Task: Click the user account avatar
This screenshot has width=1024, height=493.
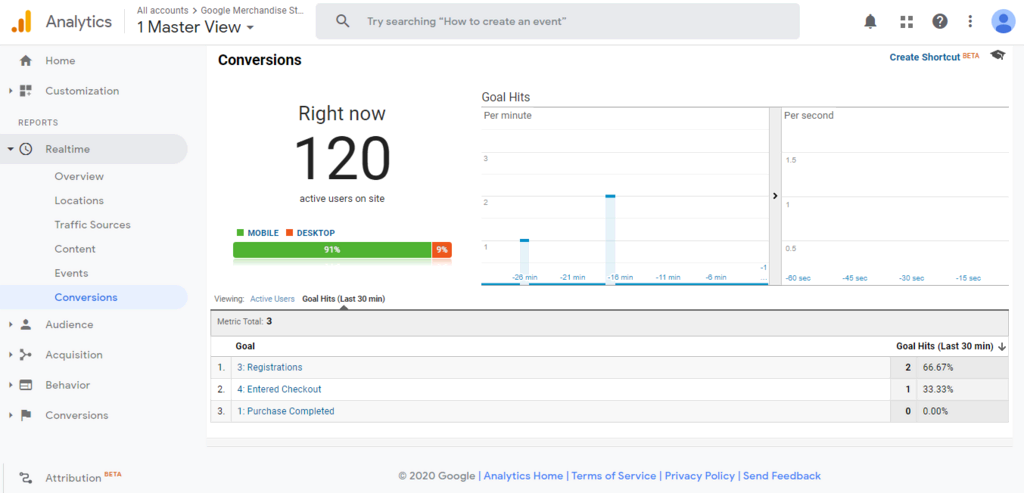Action: (1003, 21)
